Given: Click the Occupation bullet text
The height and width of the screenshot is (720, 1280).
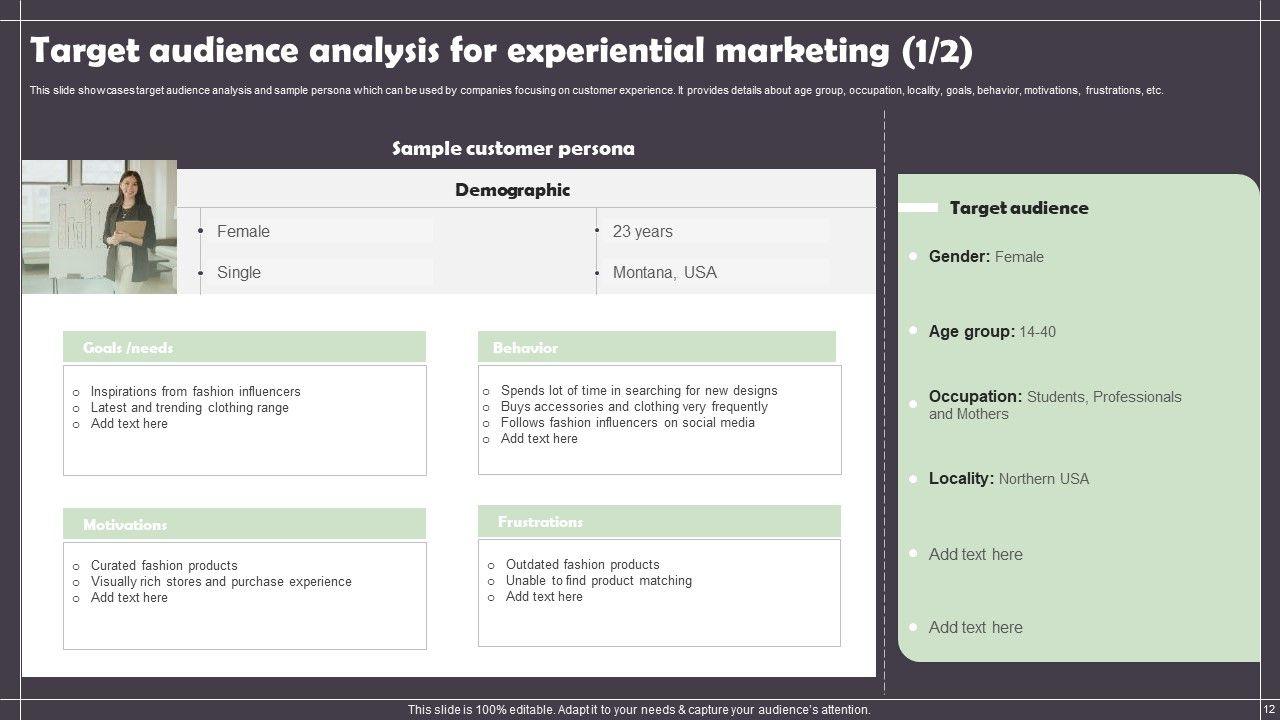Looking at the screenshot, I should (x=1054, y=405).
